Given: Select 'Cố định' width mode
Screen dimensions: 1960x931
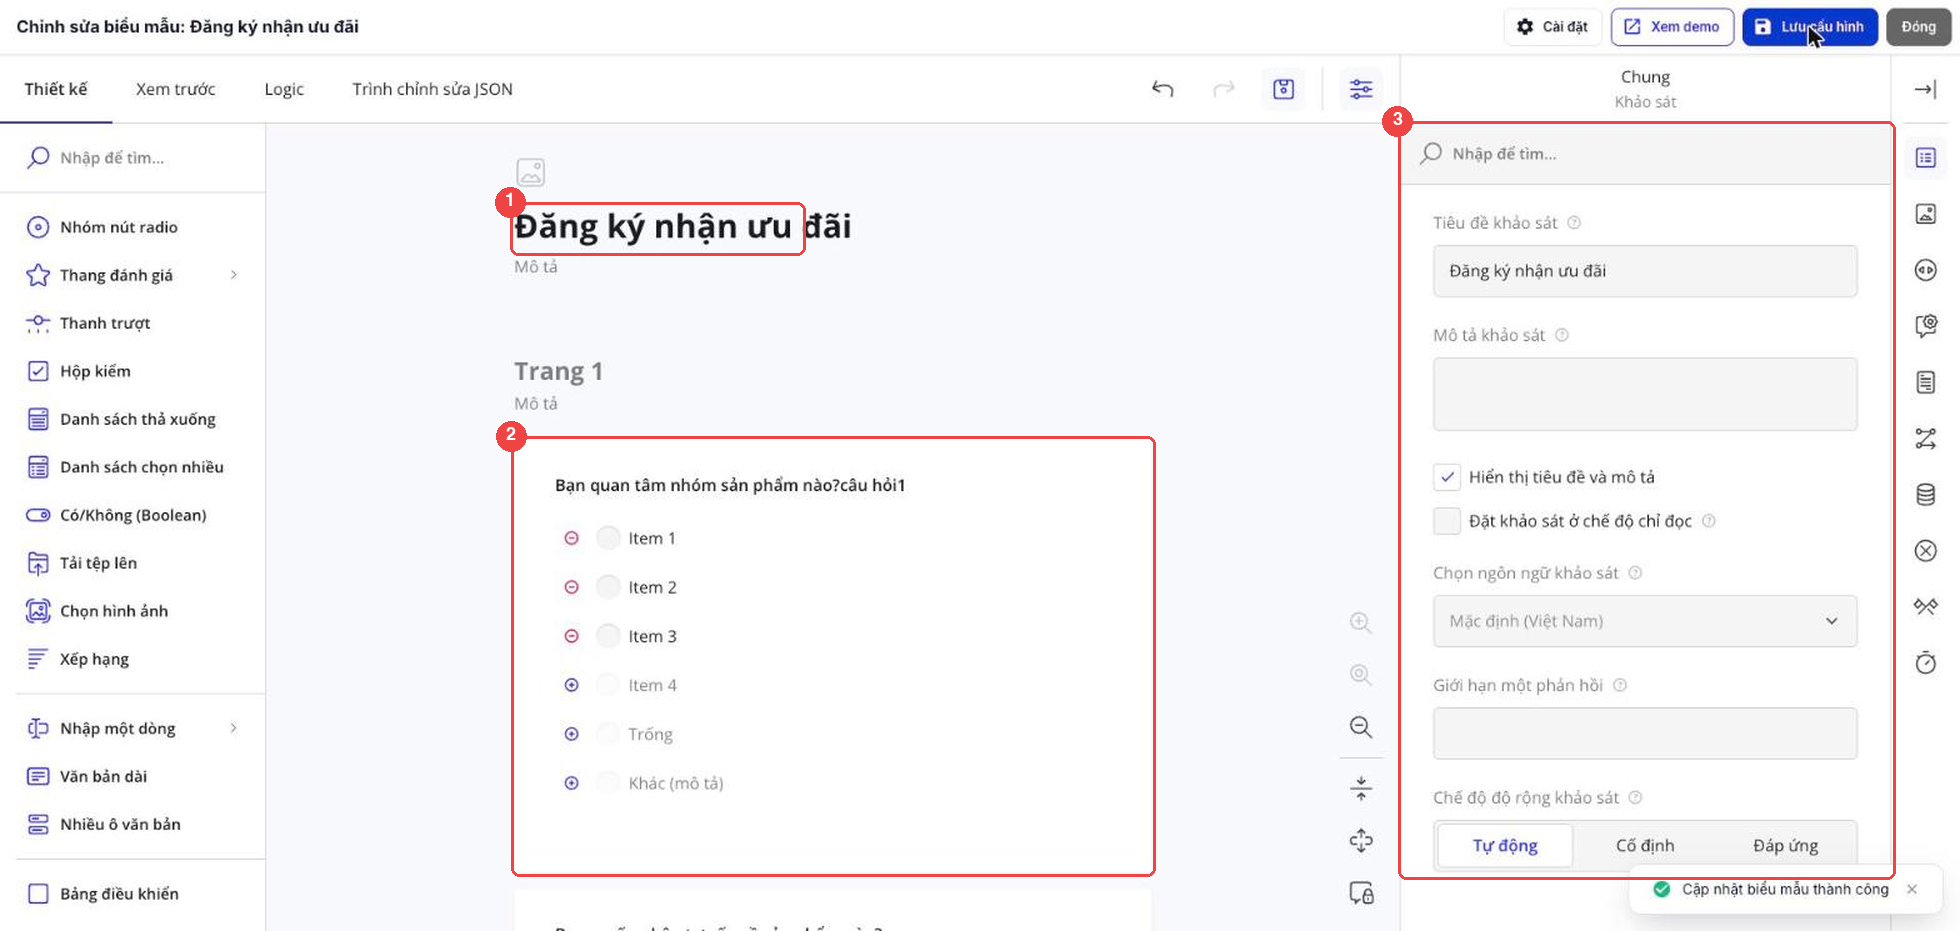Looking at the screenshot, I should (x=1645, y=845).
